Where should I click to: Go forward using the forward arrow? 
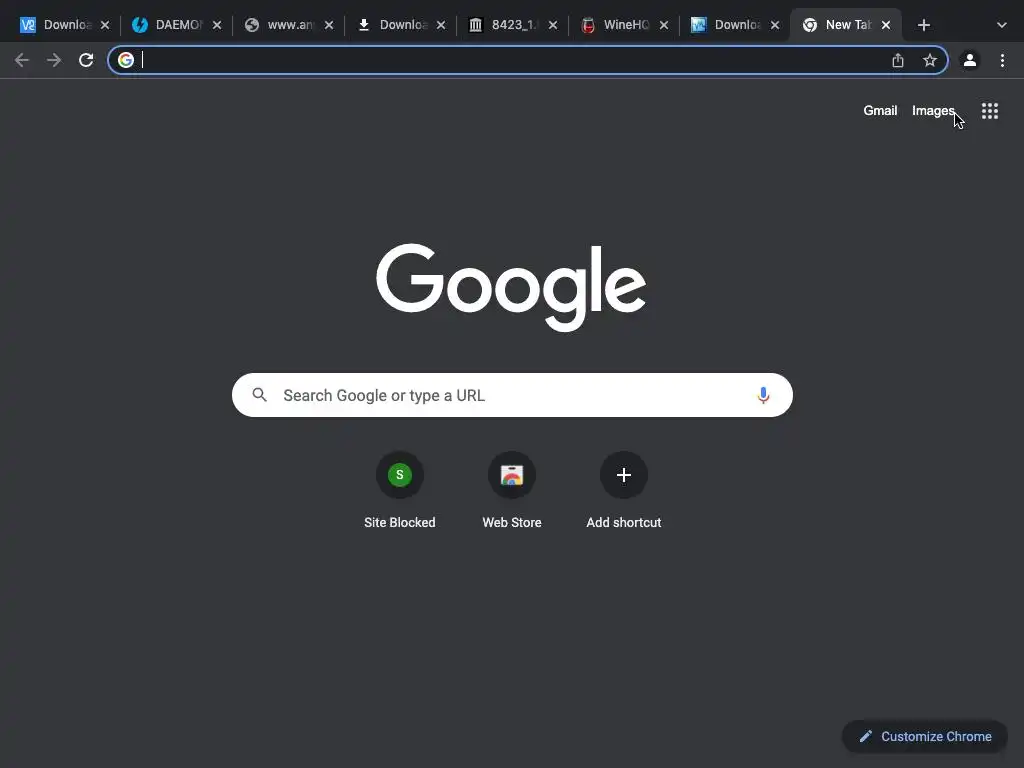coord(54,60)
